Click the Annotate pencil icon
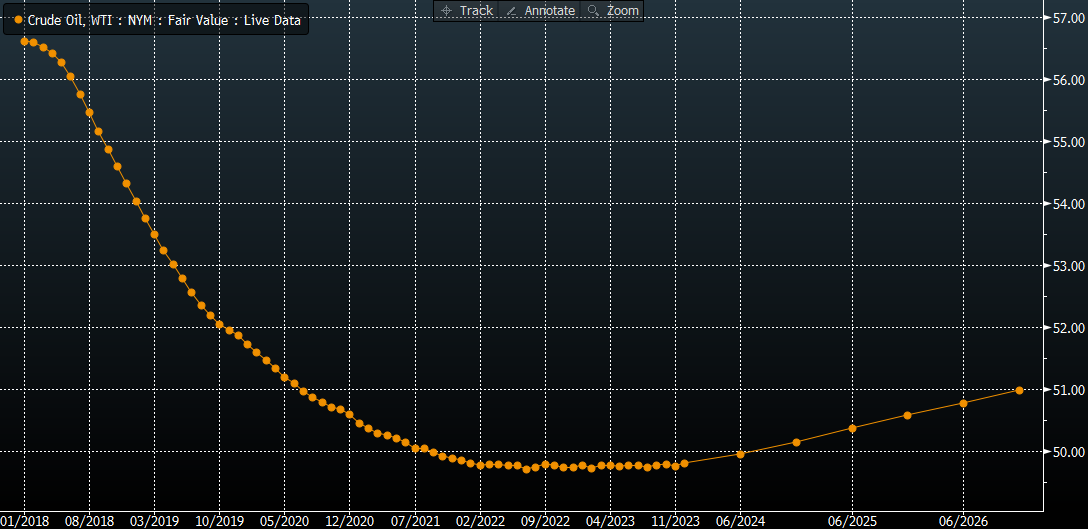Viewport: 1088px width, 529px height. coord(512,10)
